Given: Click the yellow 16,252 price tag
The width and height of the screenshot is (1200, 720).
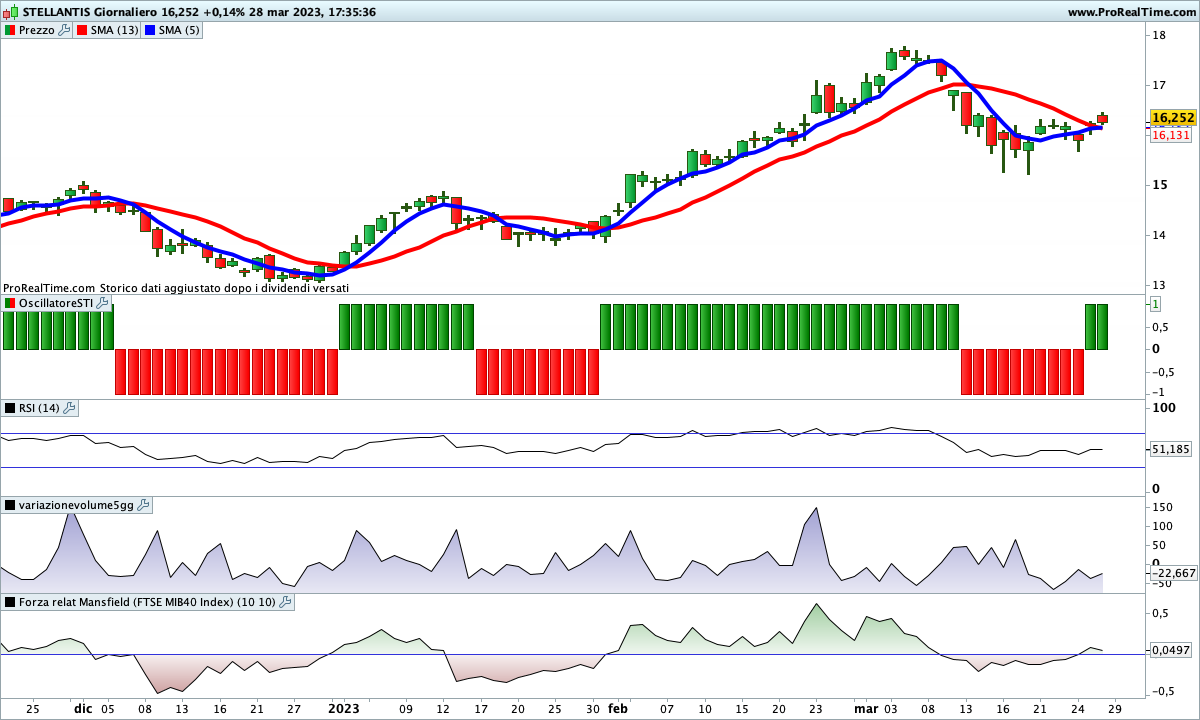Looking at the screenshot, I should tap(1173, 117).
